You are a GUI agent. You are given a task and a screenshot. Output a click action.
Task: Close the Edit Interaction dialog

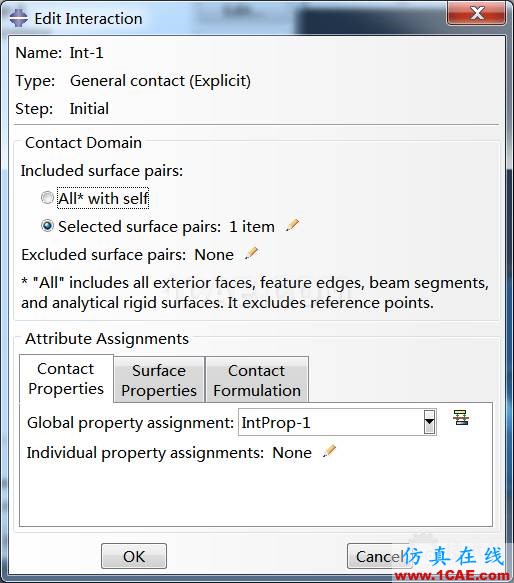477,13
